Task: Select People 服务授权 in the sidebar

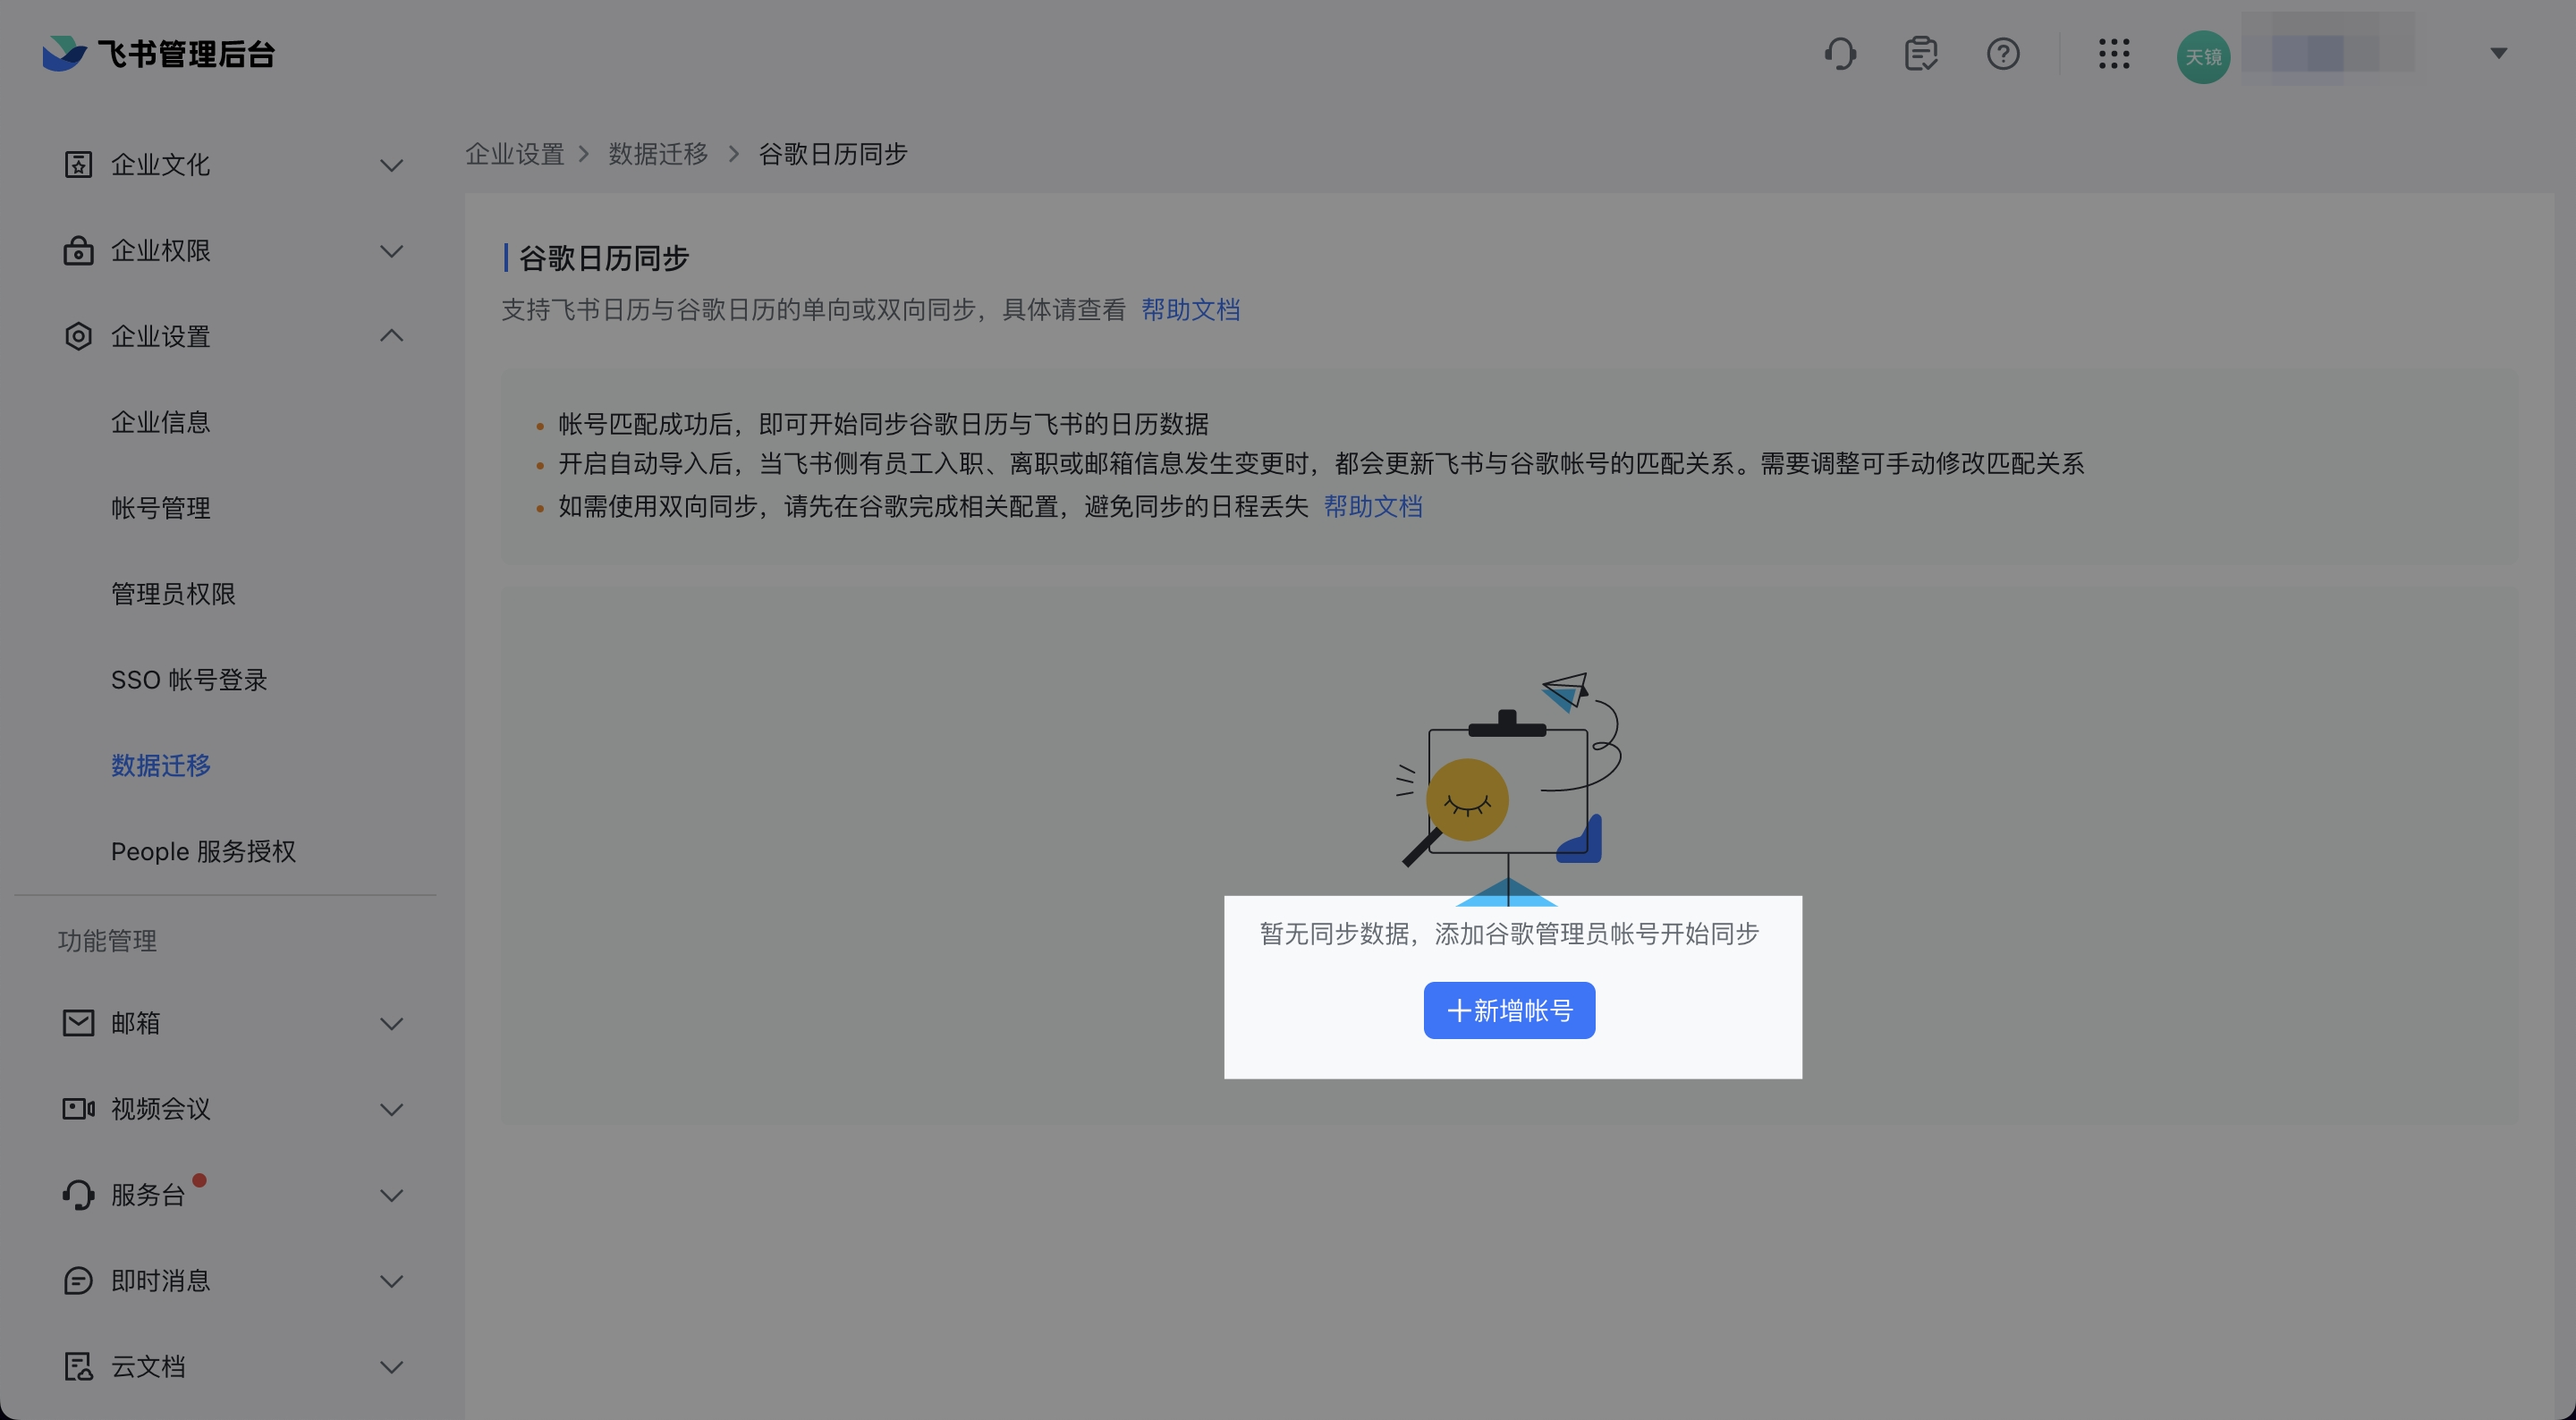Action: 203,852
